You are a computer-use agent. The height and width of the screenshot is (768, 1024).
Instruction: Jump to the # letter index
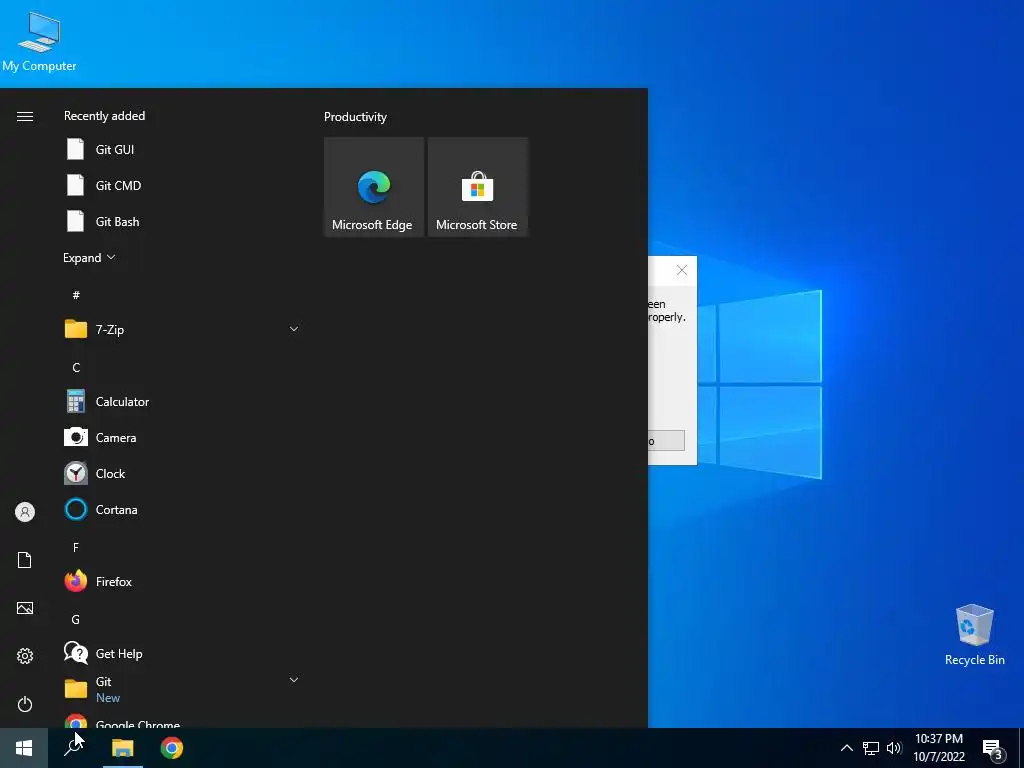click(76, 295)
